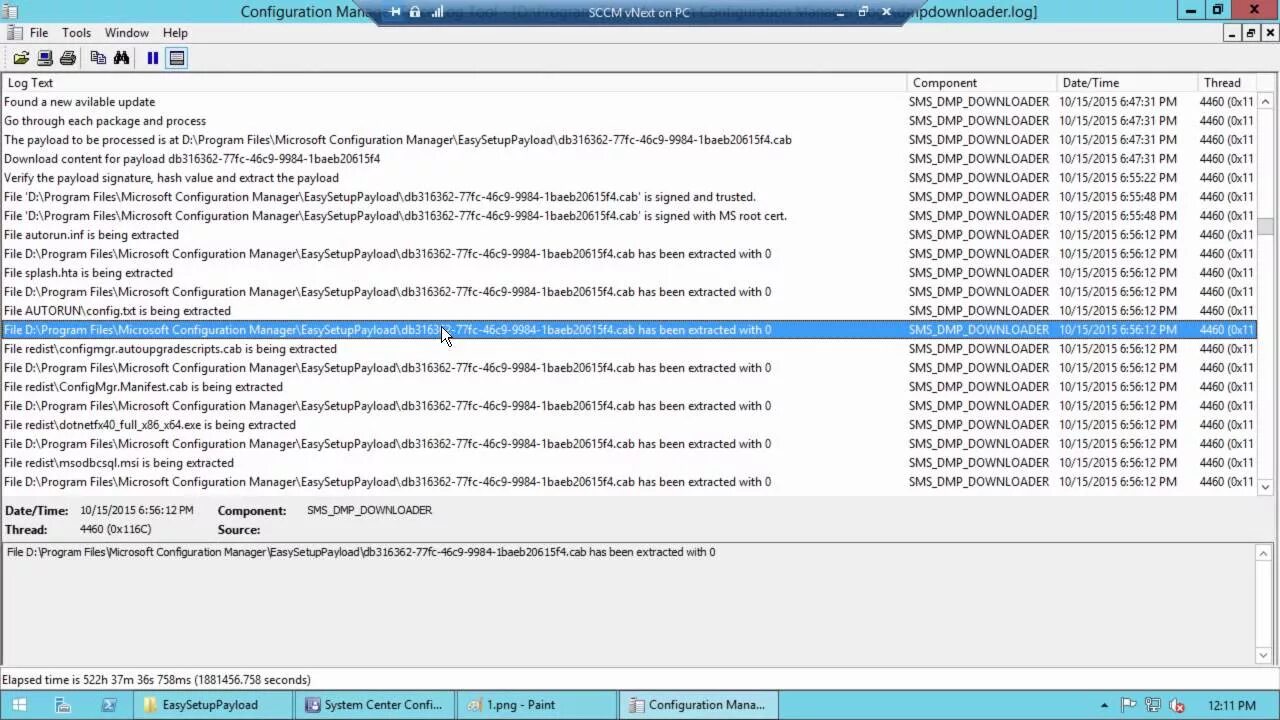Open the Window menu
Image resolution: width=1280 pixels, height=720 pixels.
pos(127,33)
